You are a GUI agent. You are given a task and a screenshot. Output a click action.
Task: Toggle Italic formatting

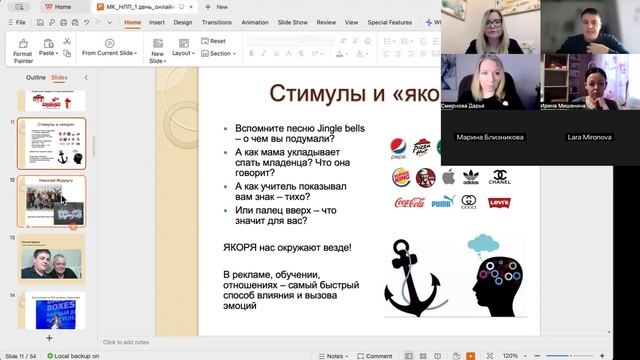pyautogui.click(x=264, y=53)
